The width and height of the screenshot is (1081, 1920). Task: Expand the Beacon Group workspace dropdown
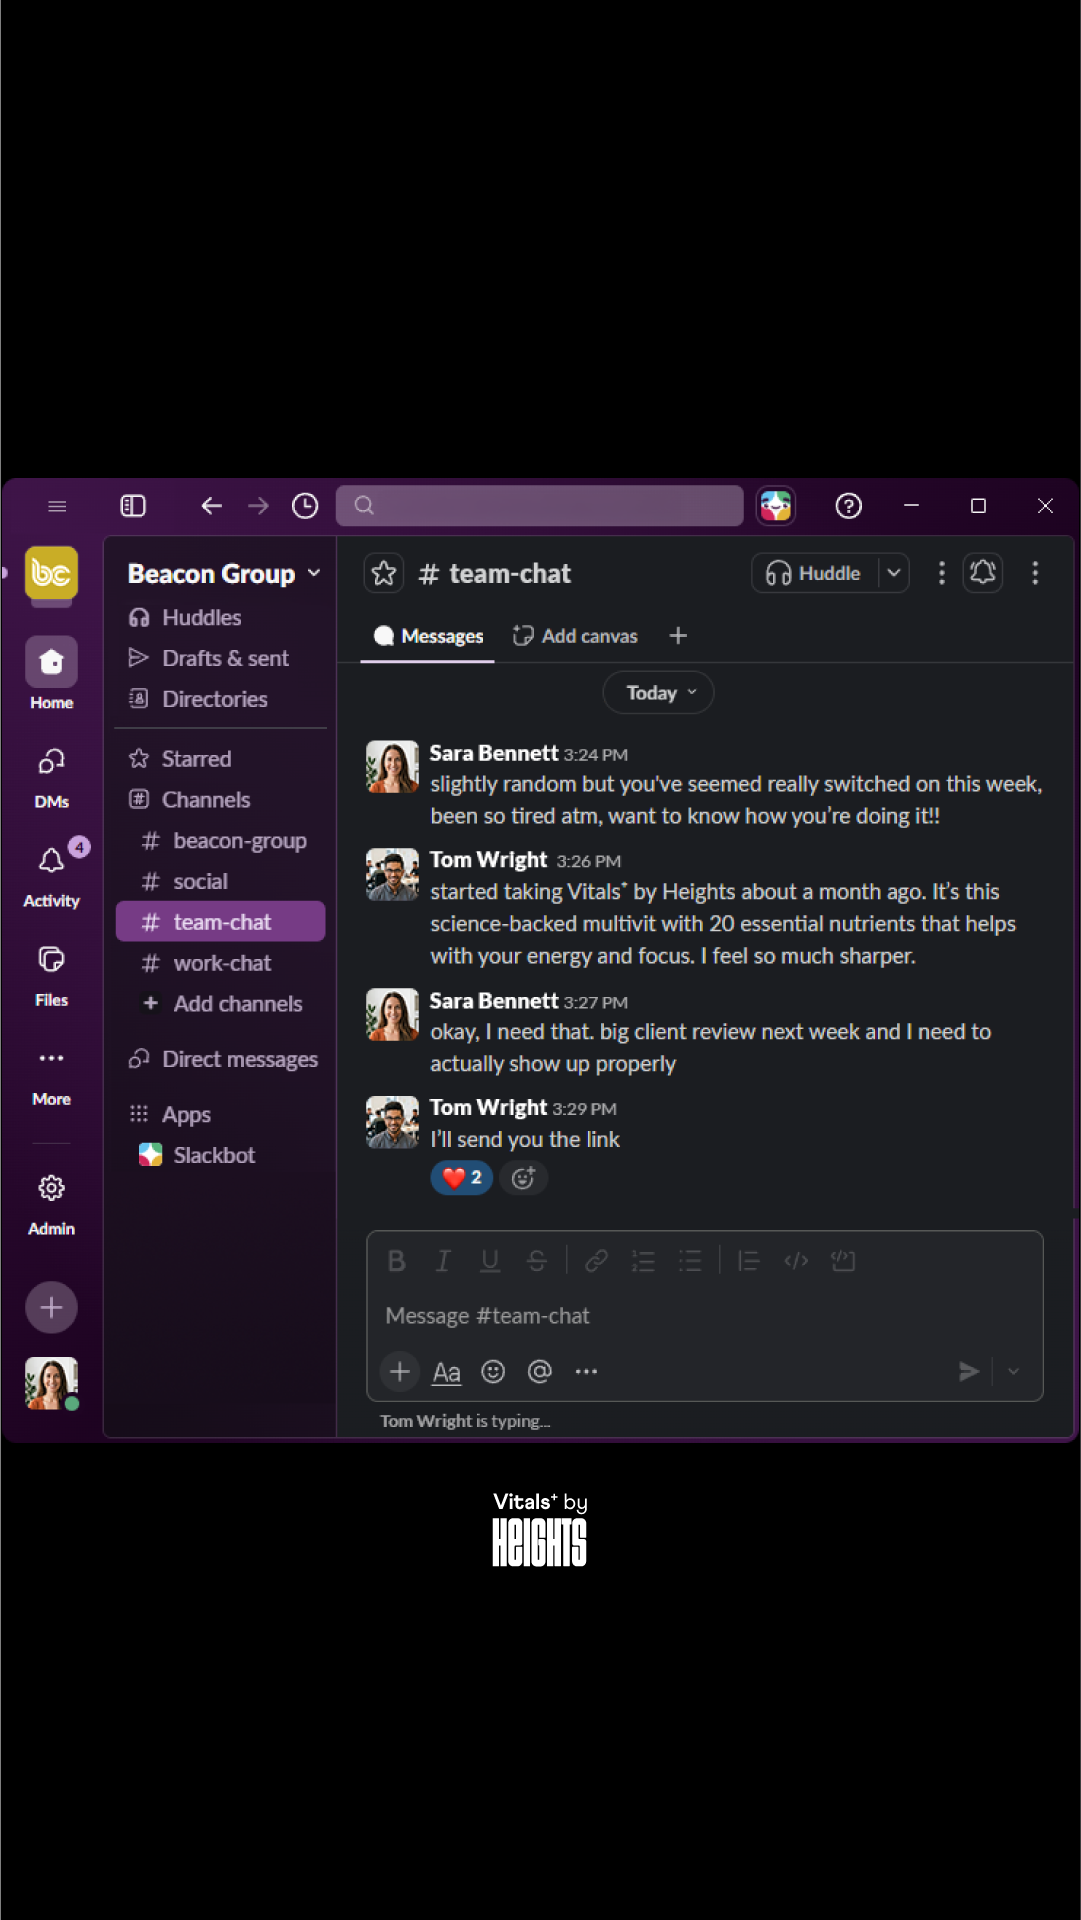pyautogui.click(x=224, y=573)
